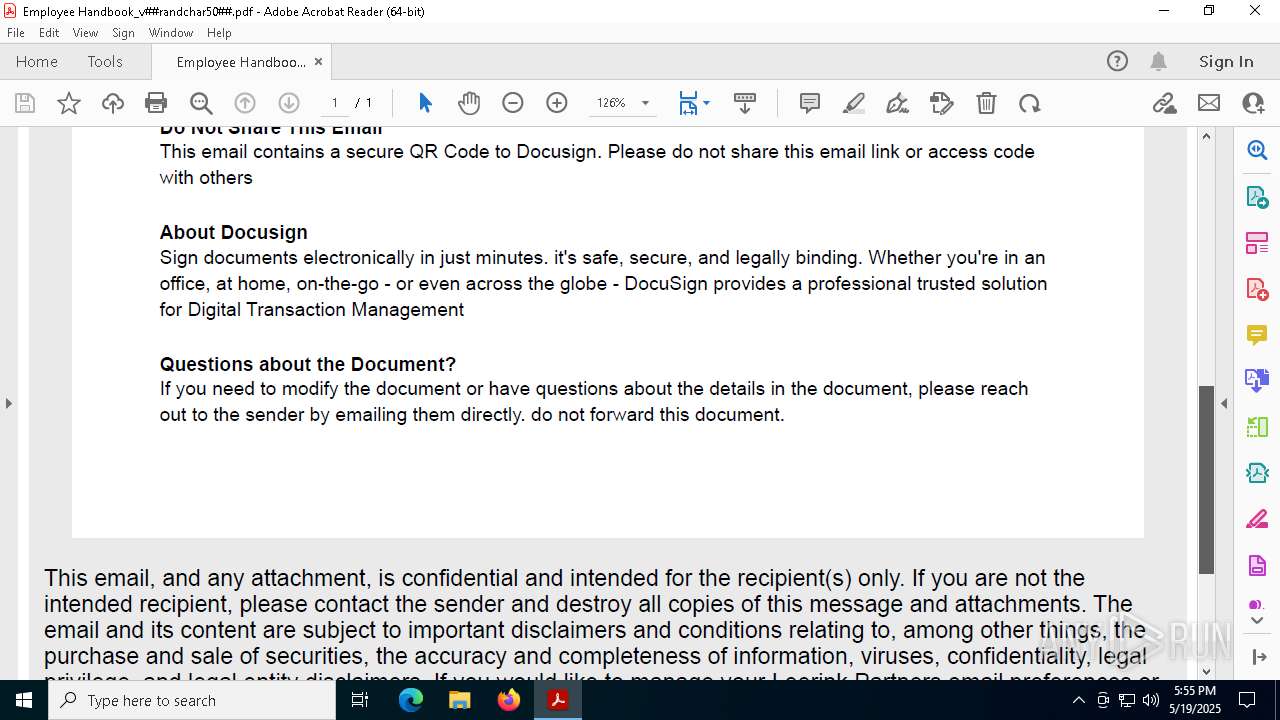Open the File menu
The width and height of the screenshot is (1280, 720).
pos(16,33)
